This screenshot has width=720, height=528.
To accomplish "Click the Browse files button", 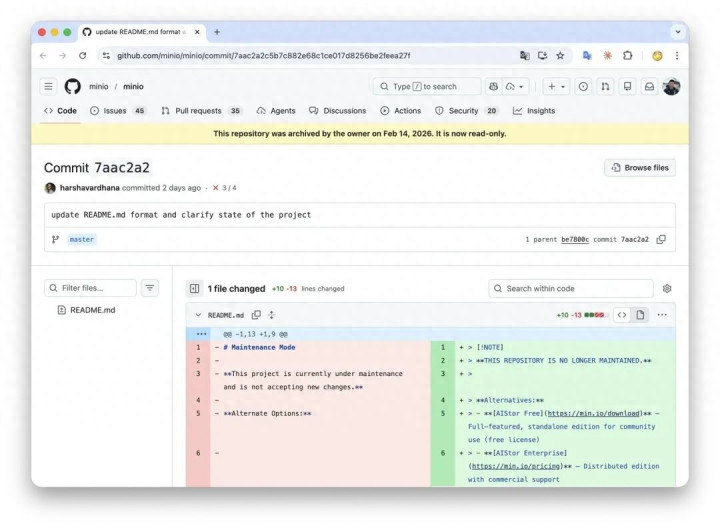I will click(x=639, y=167).
